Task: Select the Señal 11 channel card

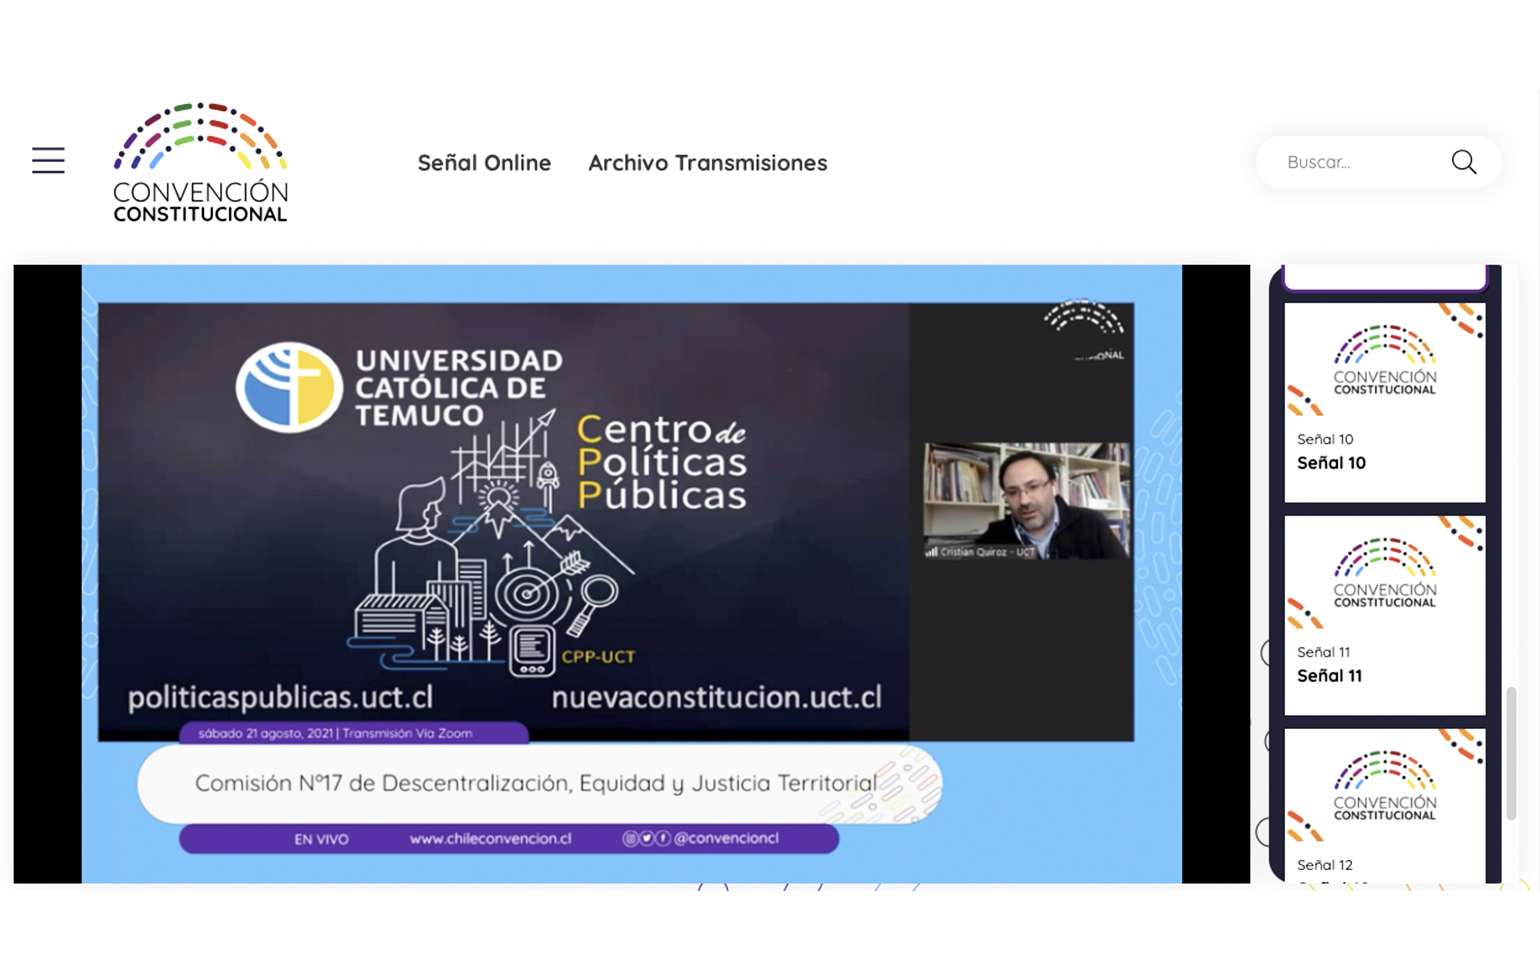Action: (x=1385, y=615)
